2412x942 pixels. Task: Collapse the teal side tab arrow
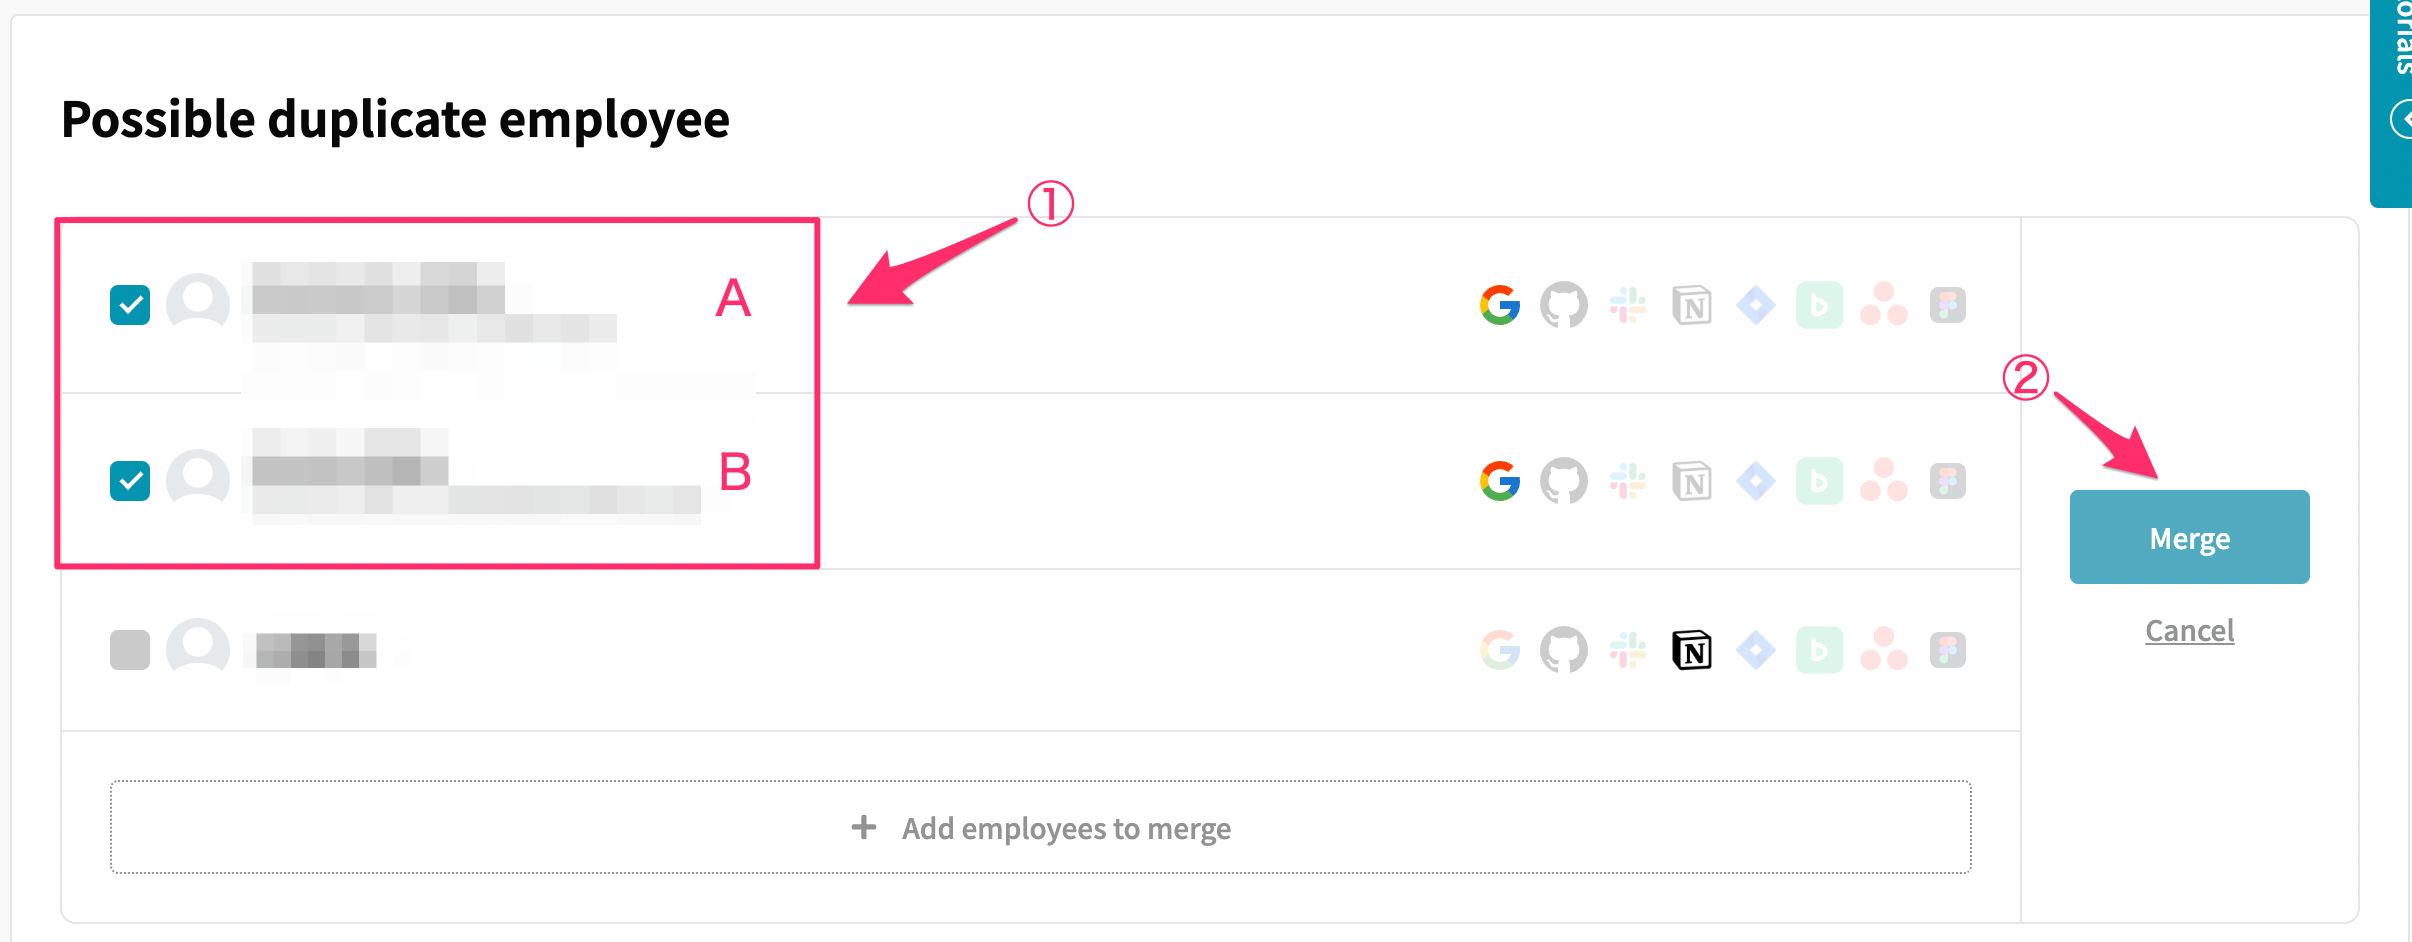tap(2401, 119)
